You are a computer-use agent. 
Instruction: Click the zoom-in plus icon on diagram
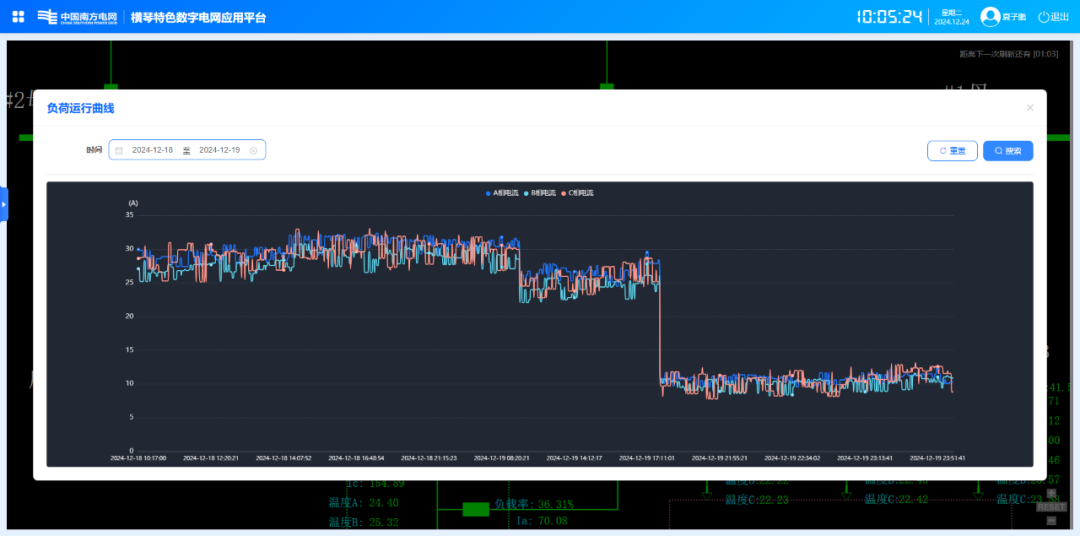[1051, 493]
